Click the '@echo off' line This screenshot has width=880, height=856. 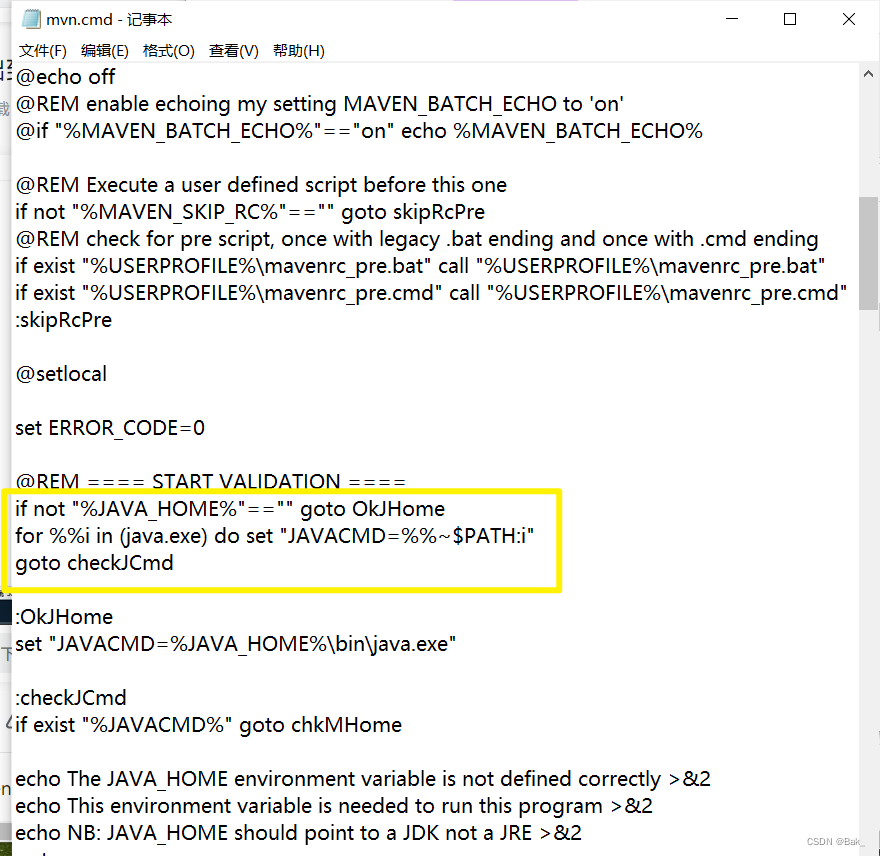tap(65, 77)
